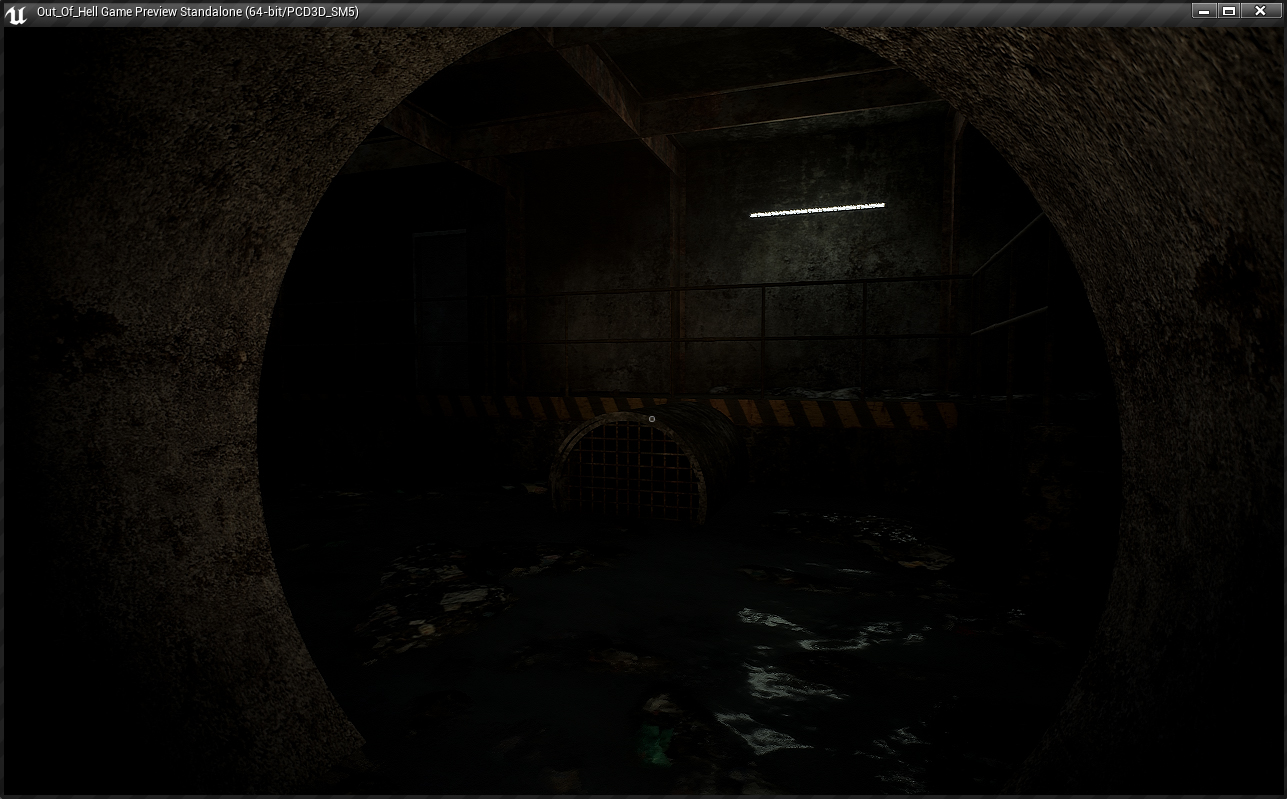The height and width of the screenshot is (799, 1287).
Task: Click the Out_Of_Hell Game Preview title text
Action: (x=197, y=12)
